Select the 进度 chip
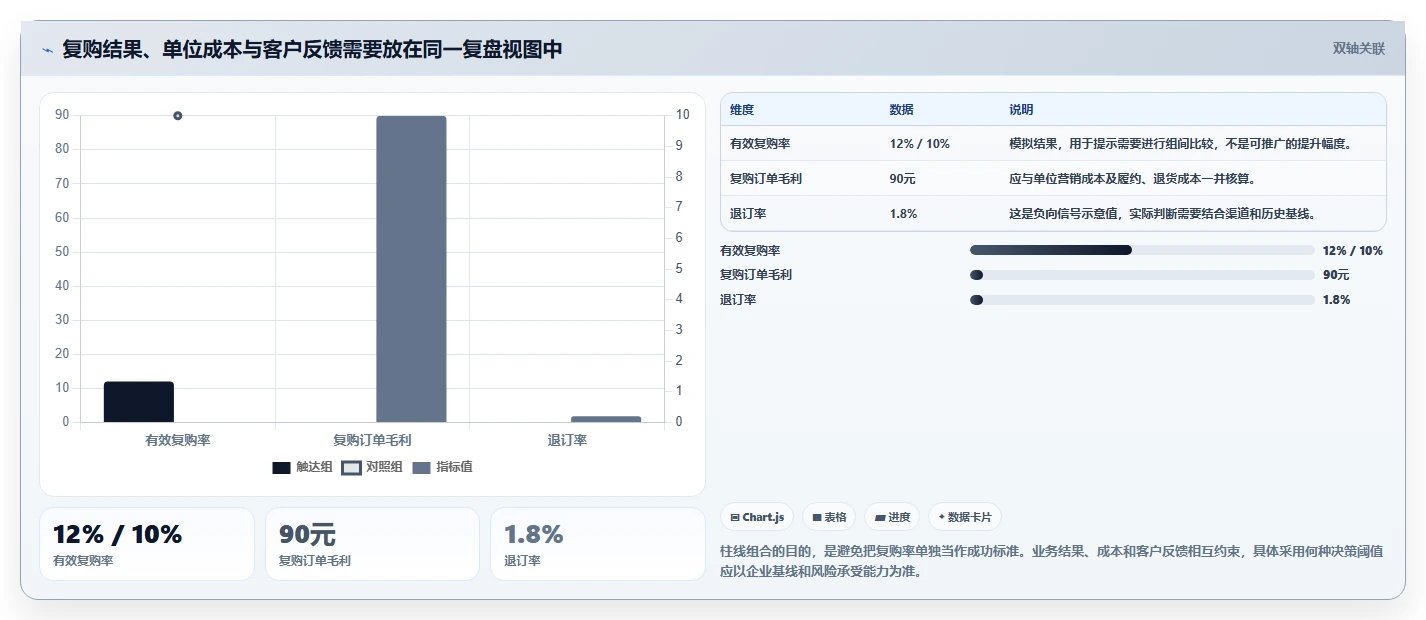 [892, 517]
